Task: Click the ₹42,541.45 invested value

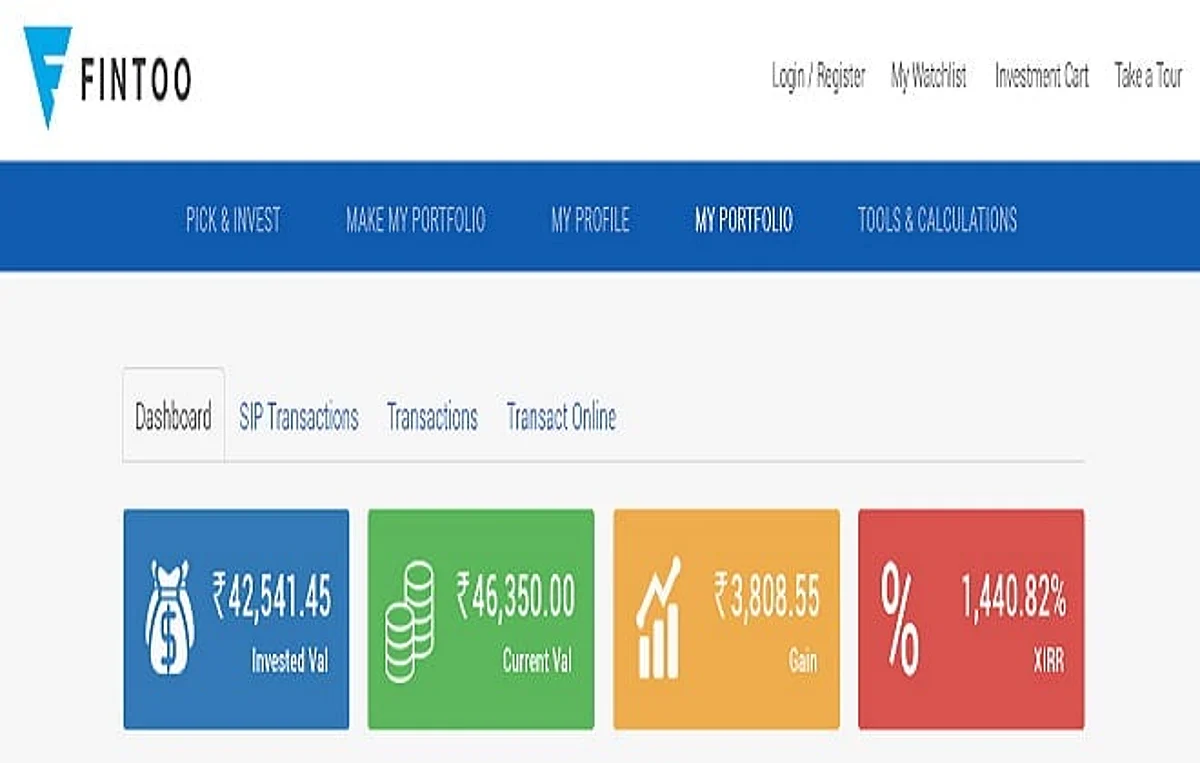Action: [271, 597]
